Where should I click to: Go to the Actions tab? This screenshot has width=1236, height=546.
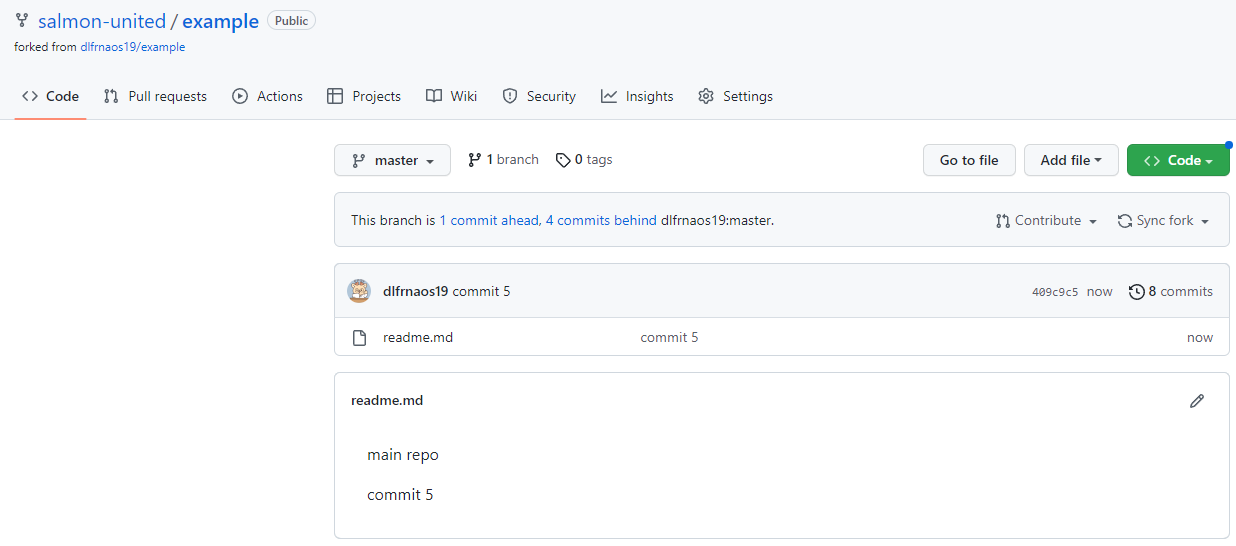[x=267, y=96]
